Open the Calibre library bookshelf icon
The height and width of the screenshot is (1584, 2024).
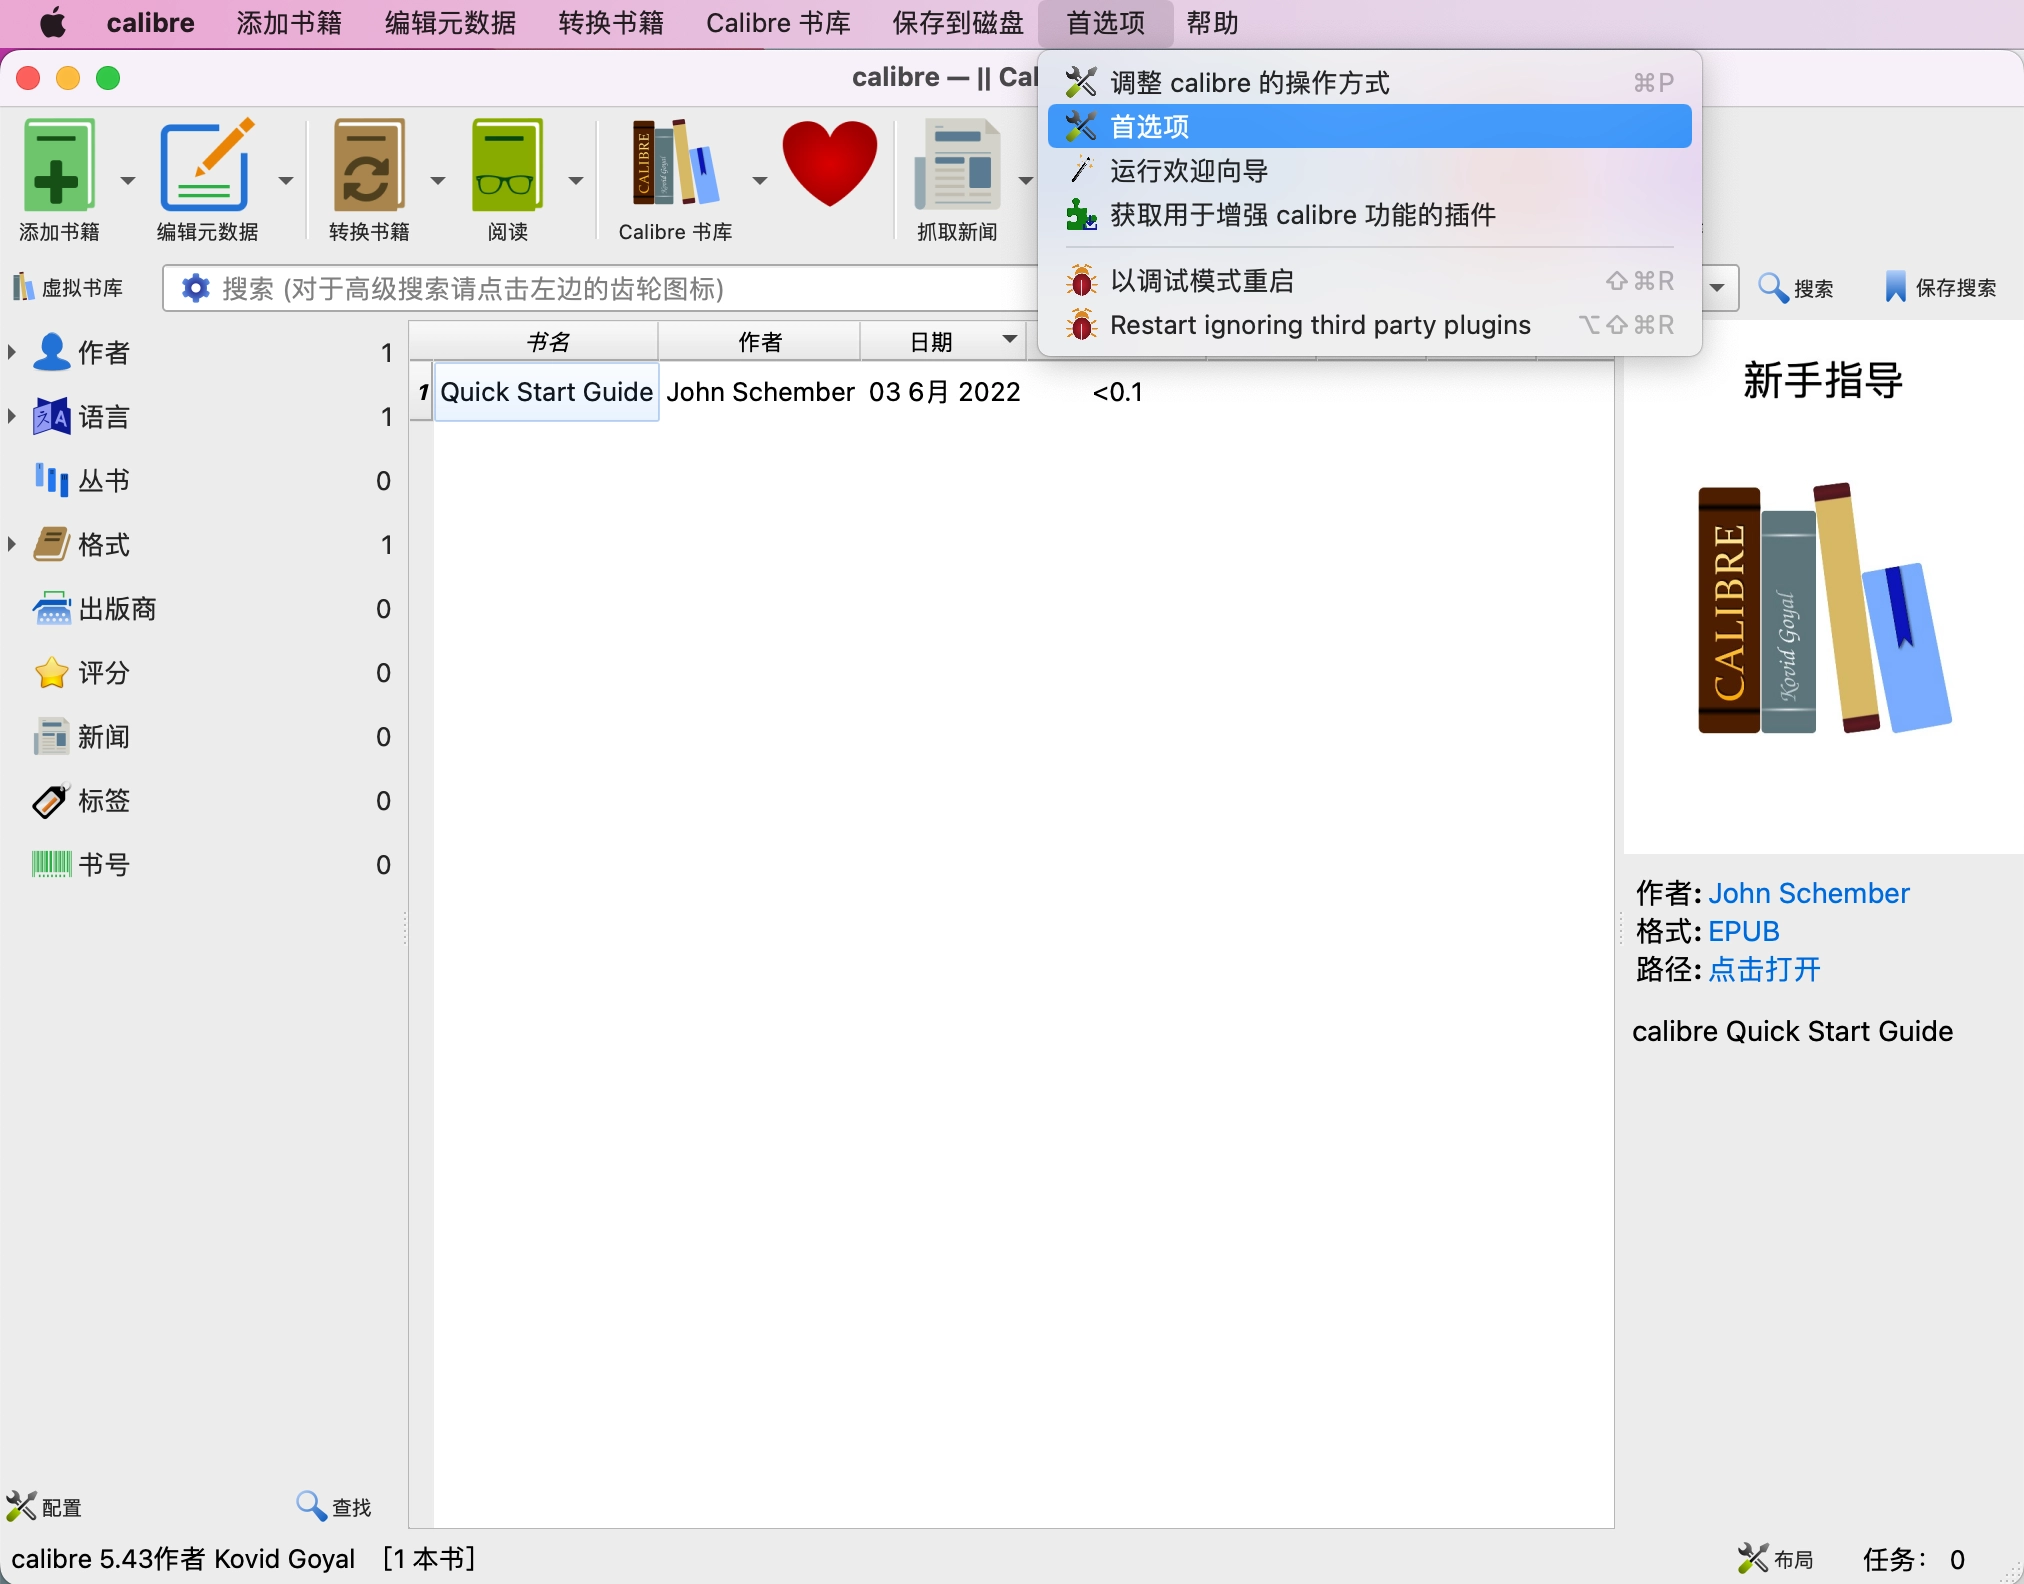(x=675, y=164)
